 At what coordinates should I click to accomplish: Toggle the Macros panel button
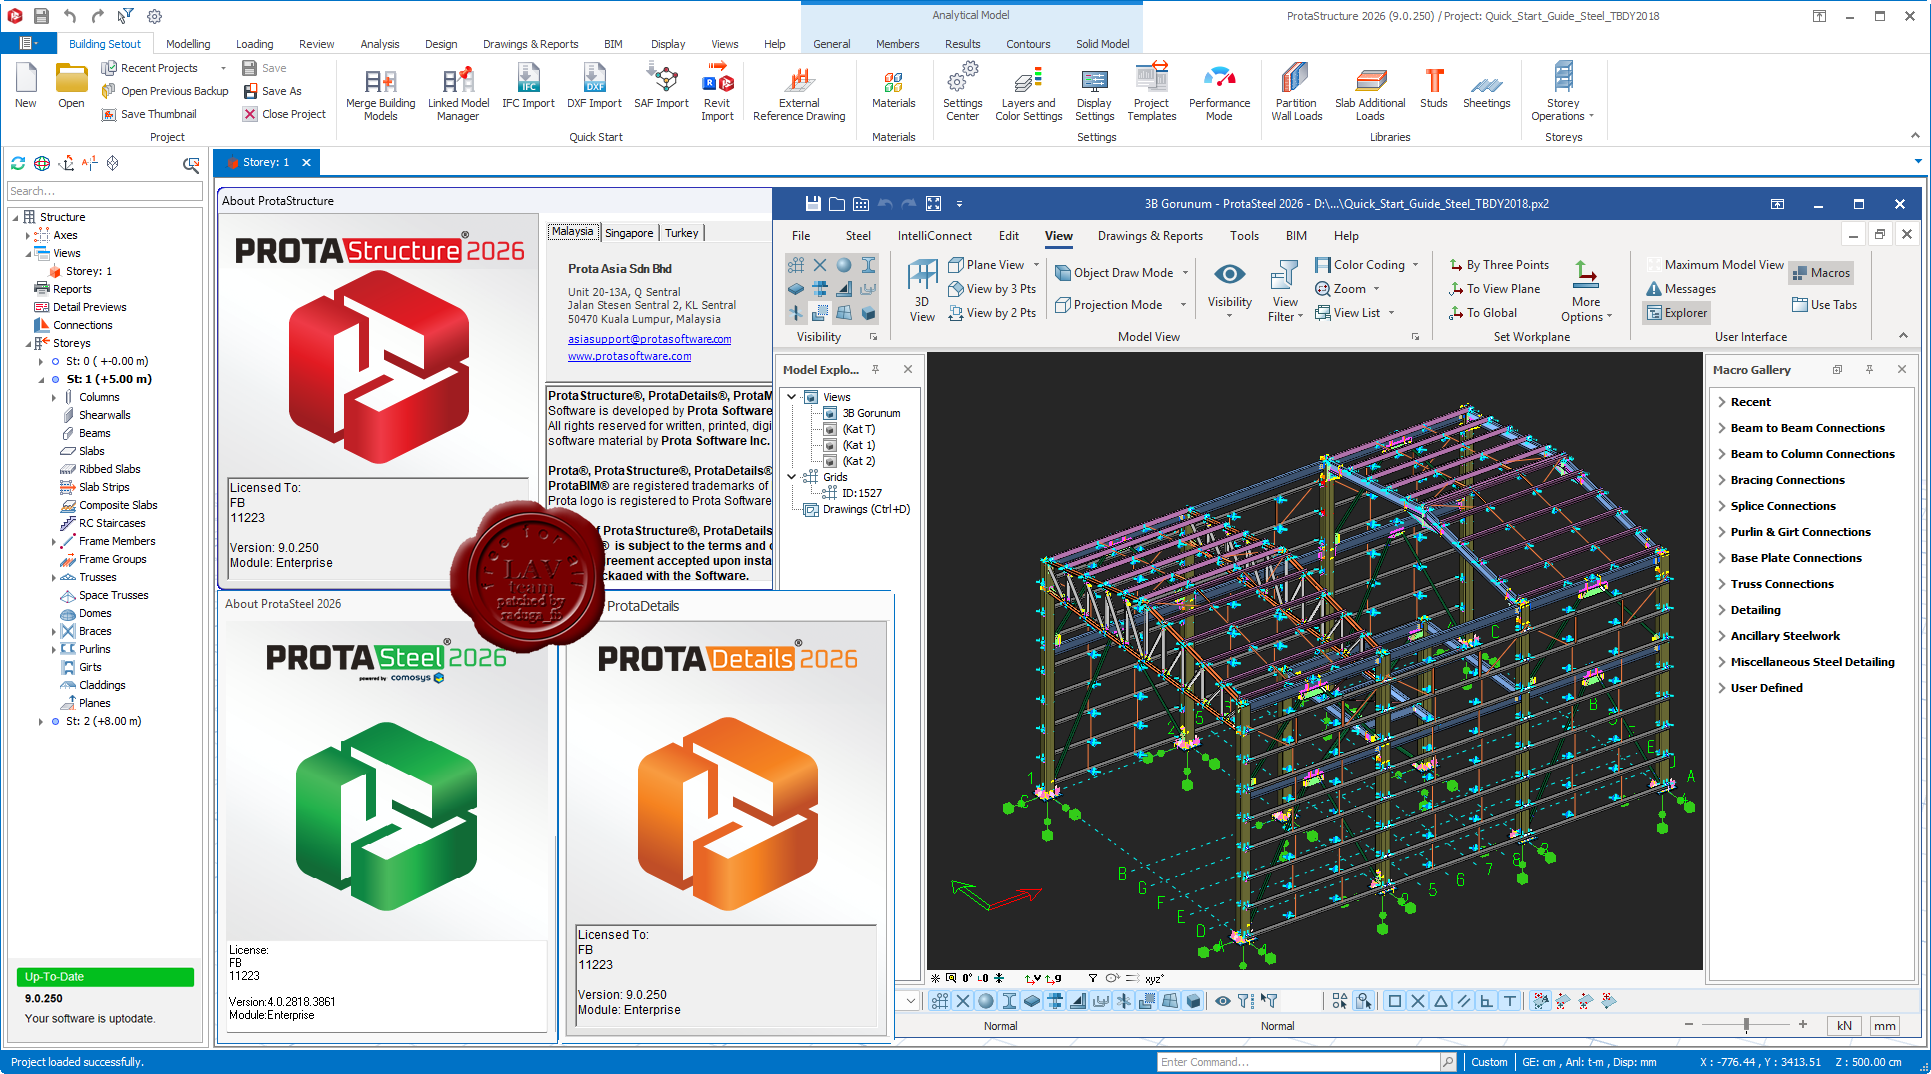pyautogui.click(x=1821, y=273)
